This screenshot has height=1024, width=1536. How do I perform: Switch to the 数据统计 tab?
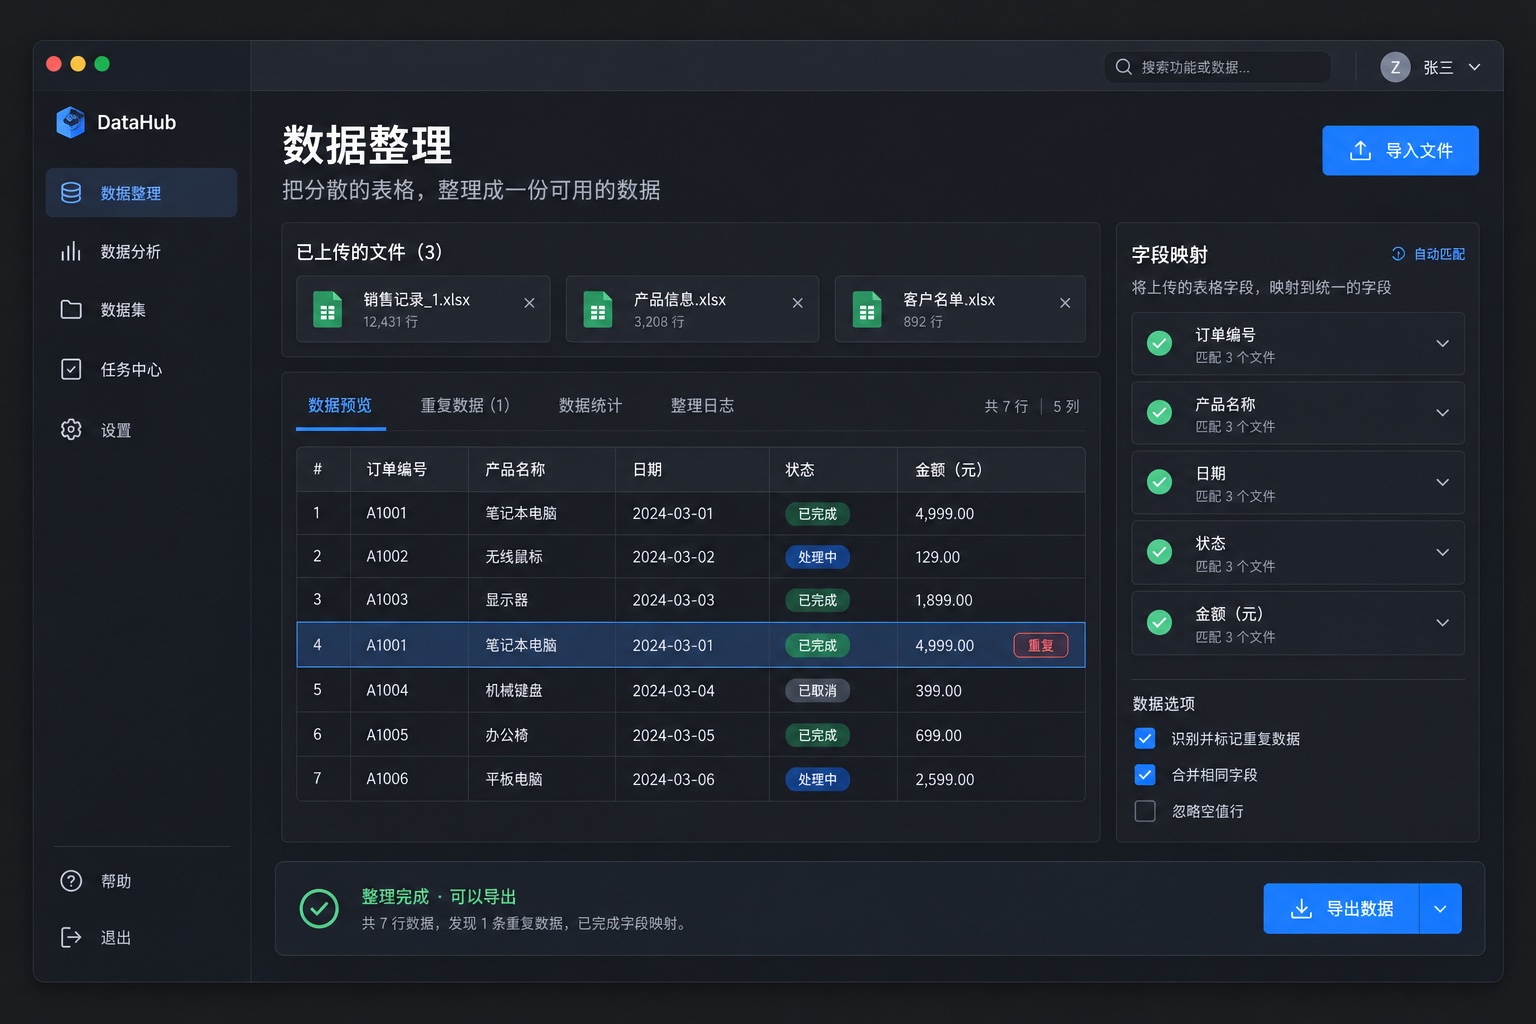[x=590, y=405]
